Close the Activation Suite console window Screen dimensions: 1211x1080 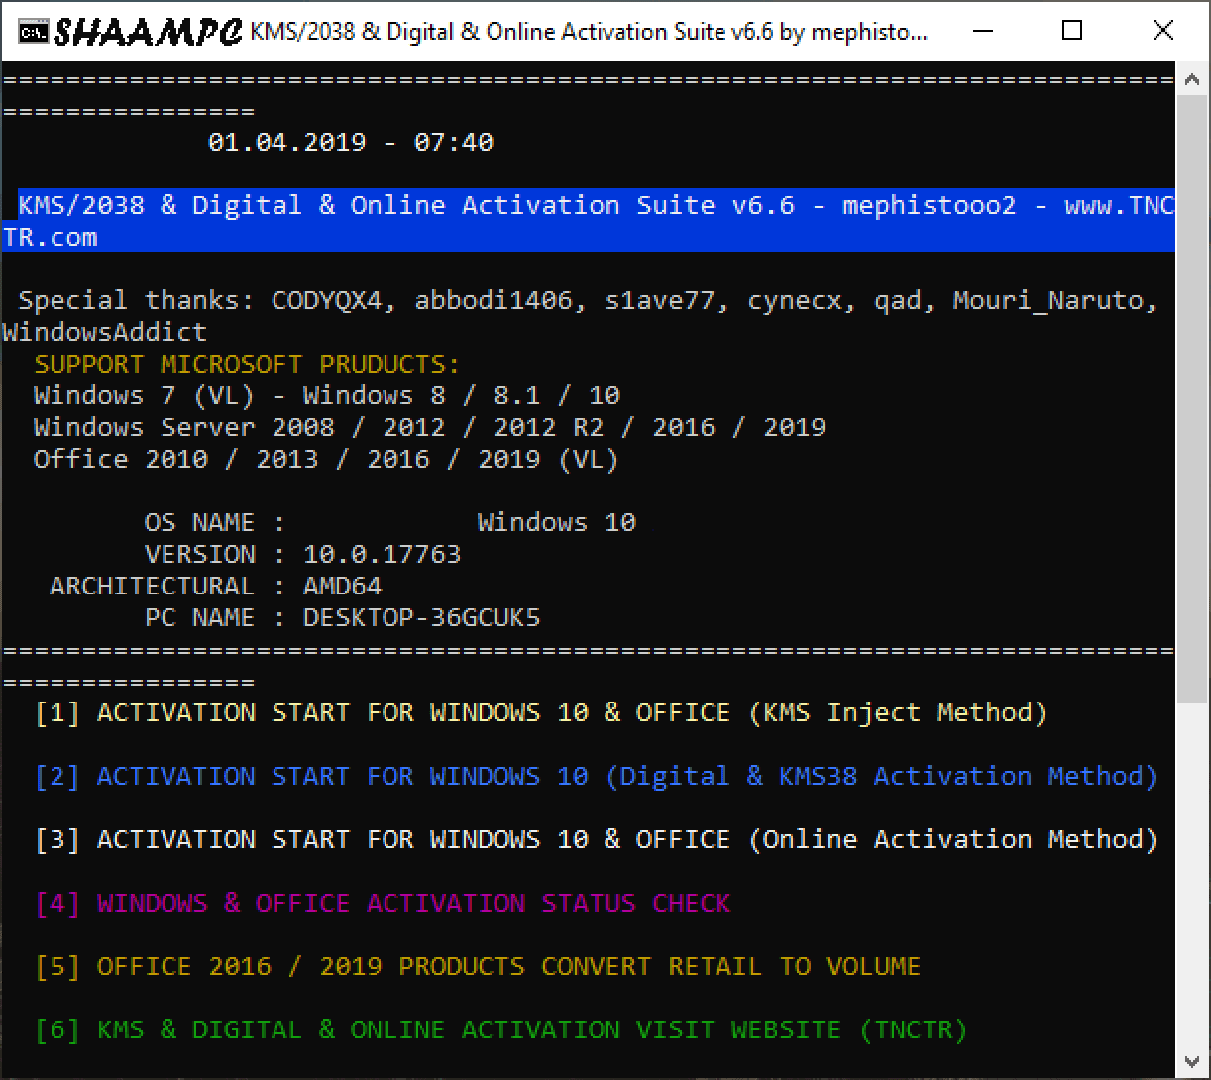pos(1163,31)
